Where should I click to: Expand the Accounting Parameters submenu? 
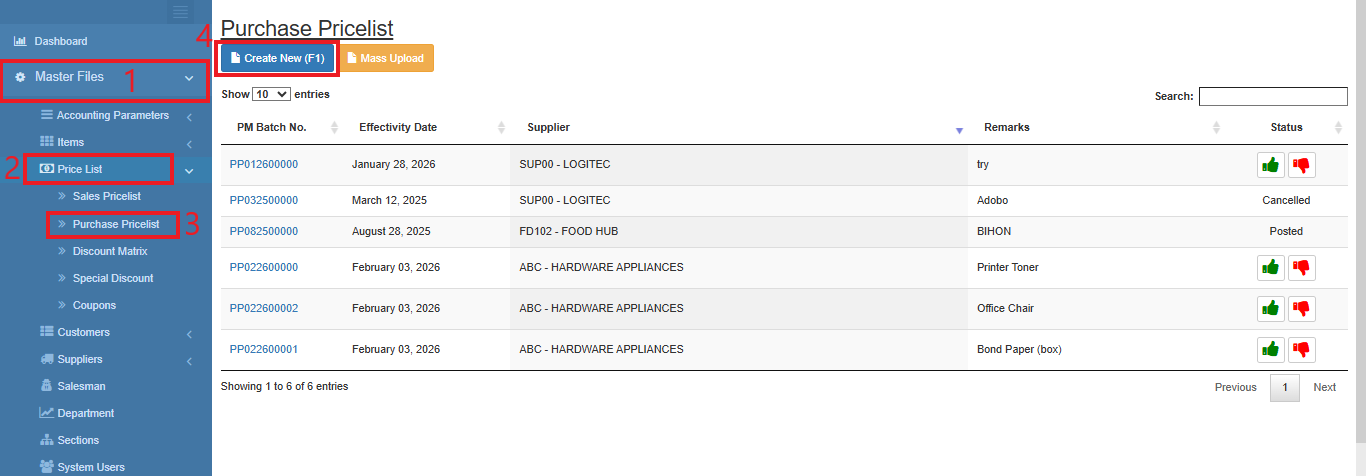click(x=112, y=115)
